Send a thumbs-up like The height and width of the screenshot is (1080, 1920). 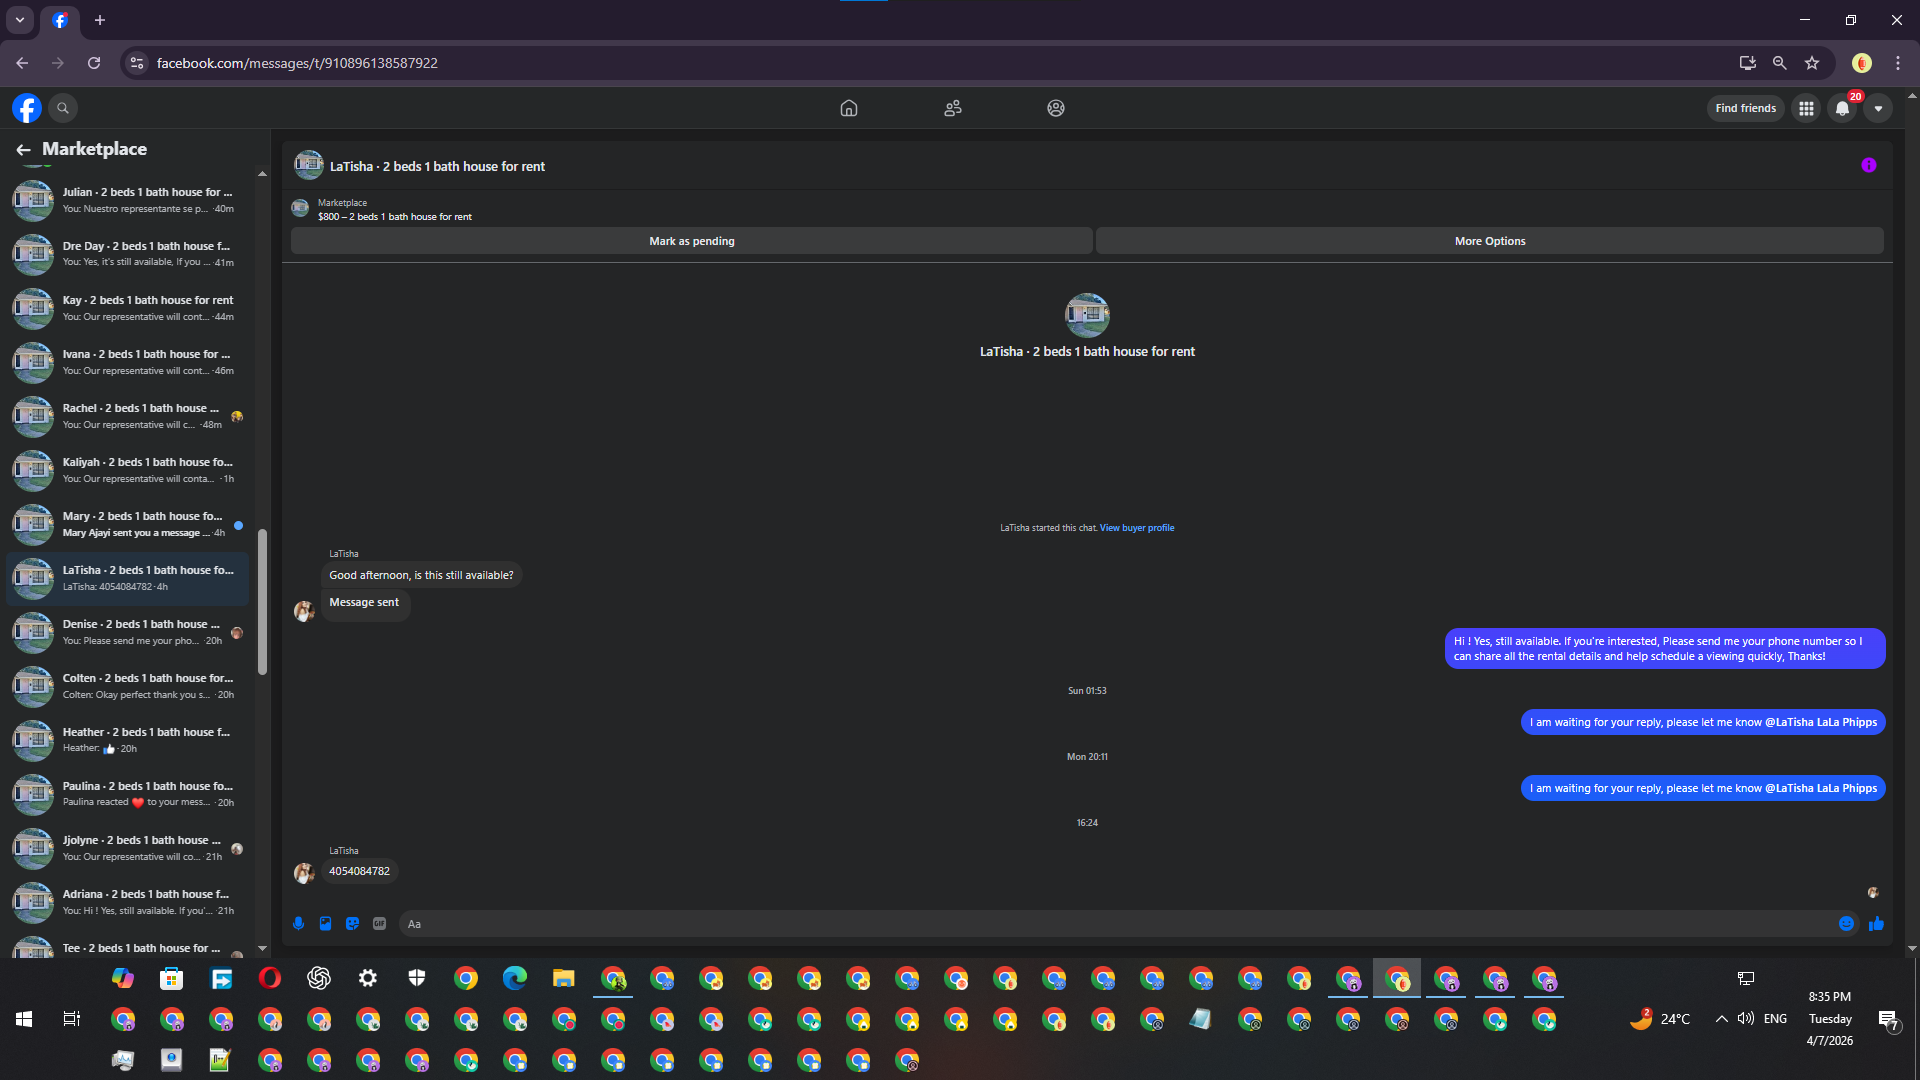pos(1876,924)
